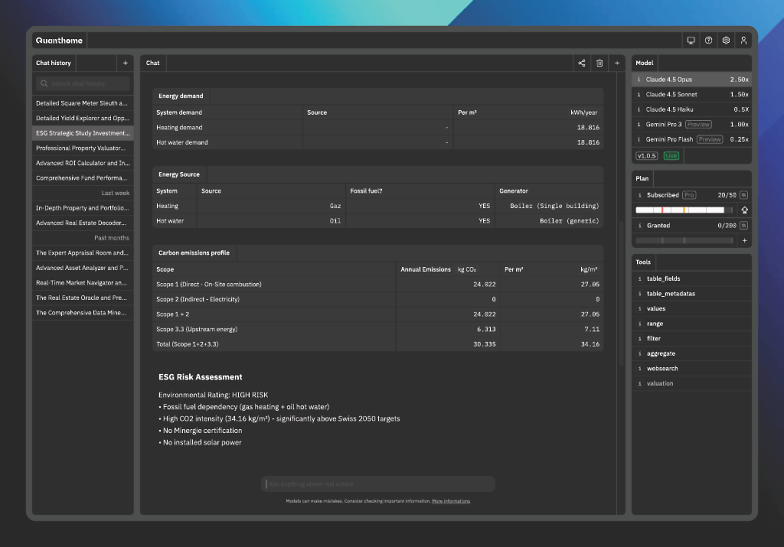The width and height of the screenshot is (784, 547).
Task: Open settings via the gear icon
Action: tap(726, 41)
